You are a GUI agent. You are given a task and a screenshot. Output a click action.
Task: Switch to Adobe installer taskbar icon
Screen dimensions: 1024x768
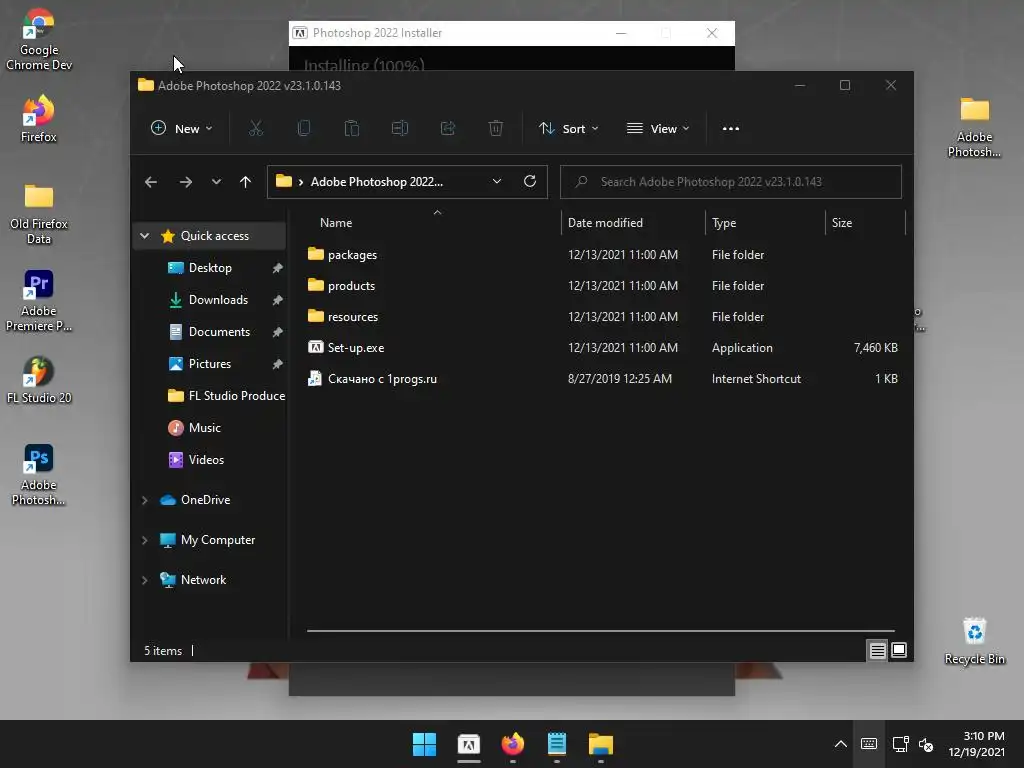469,744
